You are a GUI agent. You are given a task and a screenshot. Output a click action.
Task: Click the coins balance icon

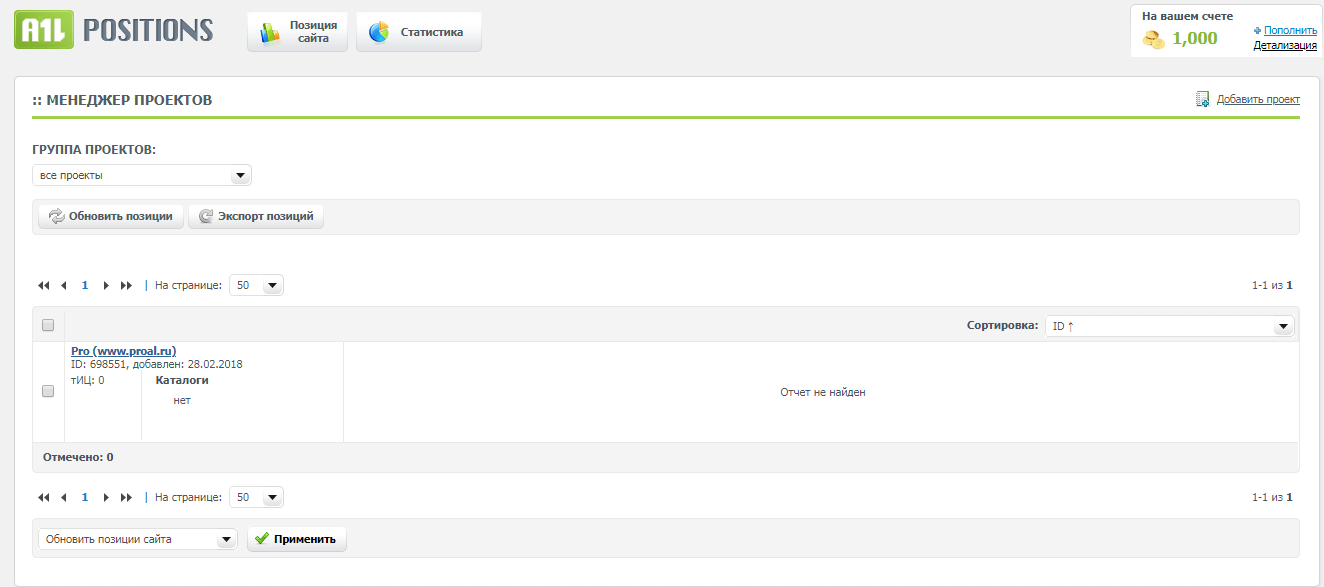pos(1154,39)
